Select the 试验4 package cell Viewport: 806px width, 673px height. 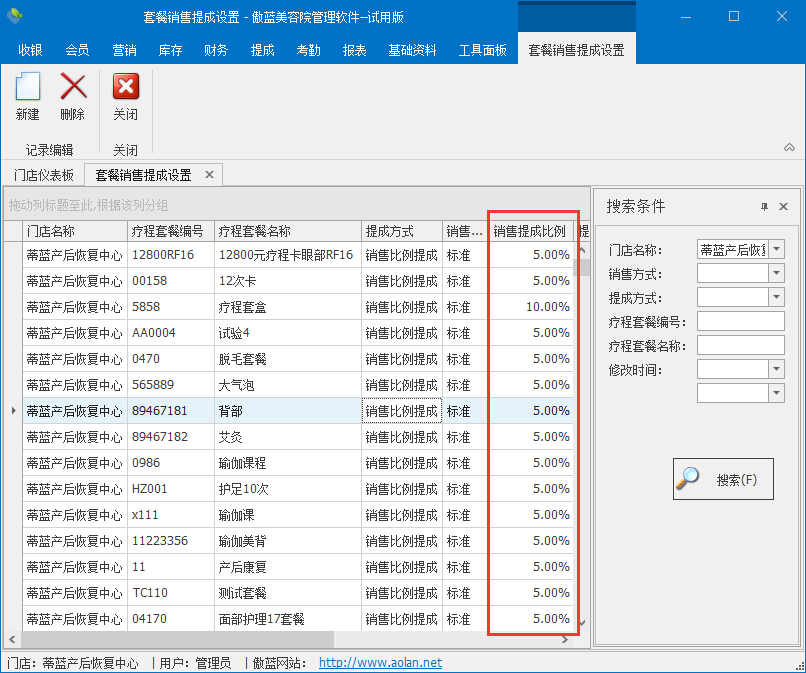[x=288, y=333]
